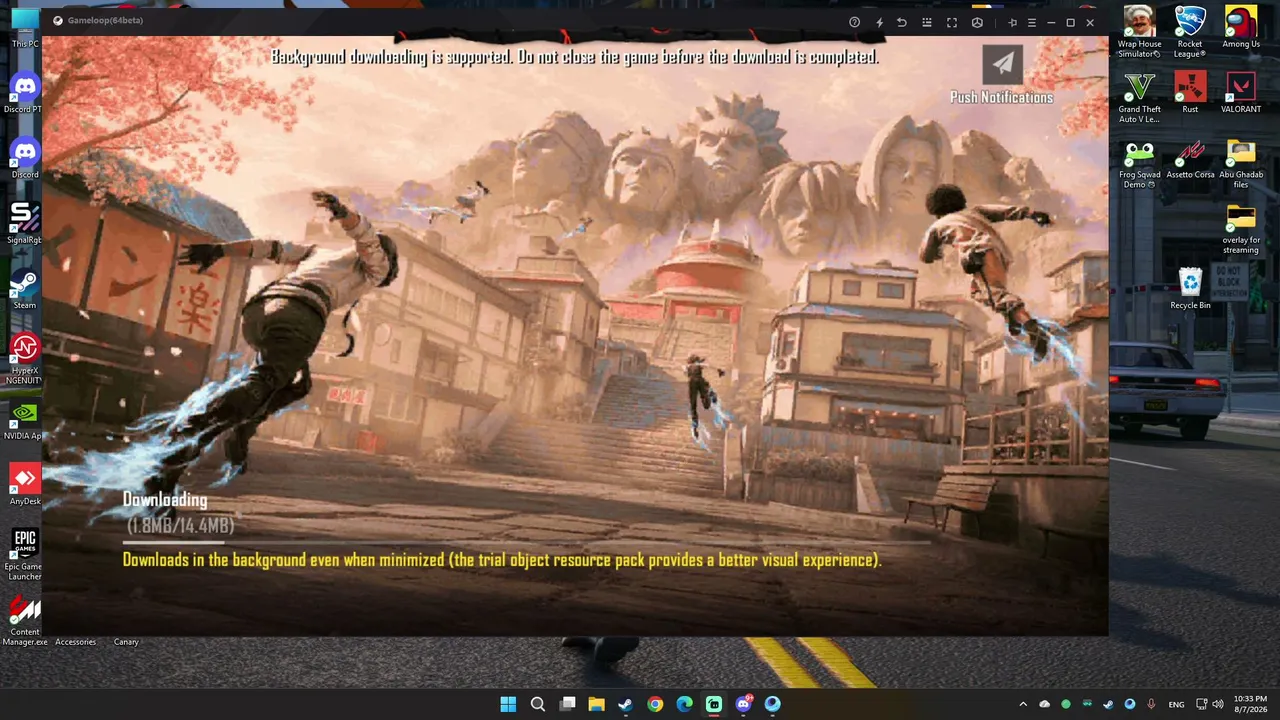Screen dimensions: 1280x720
Task: Select the Wrap House Simulator desktop icon
Action: pyautogui.click(x=1139, y=32)
